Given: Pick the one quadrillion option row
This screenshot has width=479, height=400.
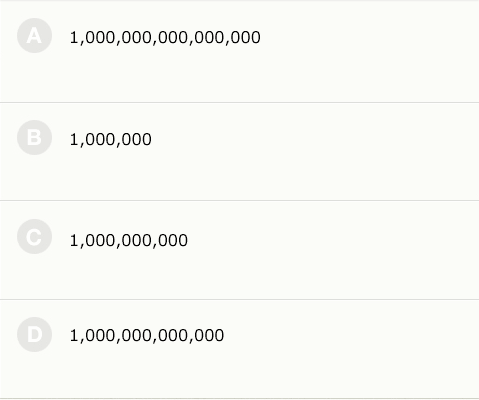Looking at the screenshot, I should (239, 52).
